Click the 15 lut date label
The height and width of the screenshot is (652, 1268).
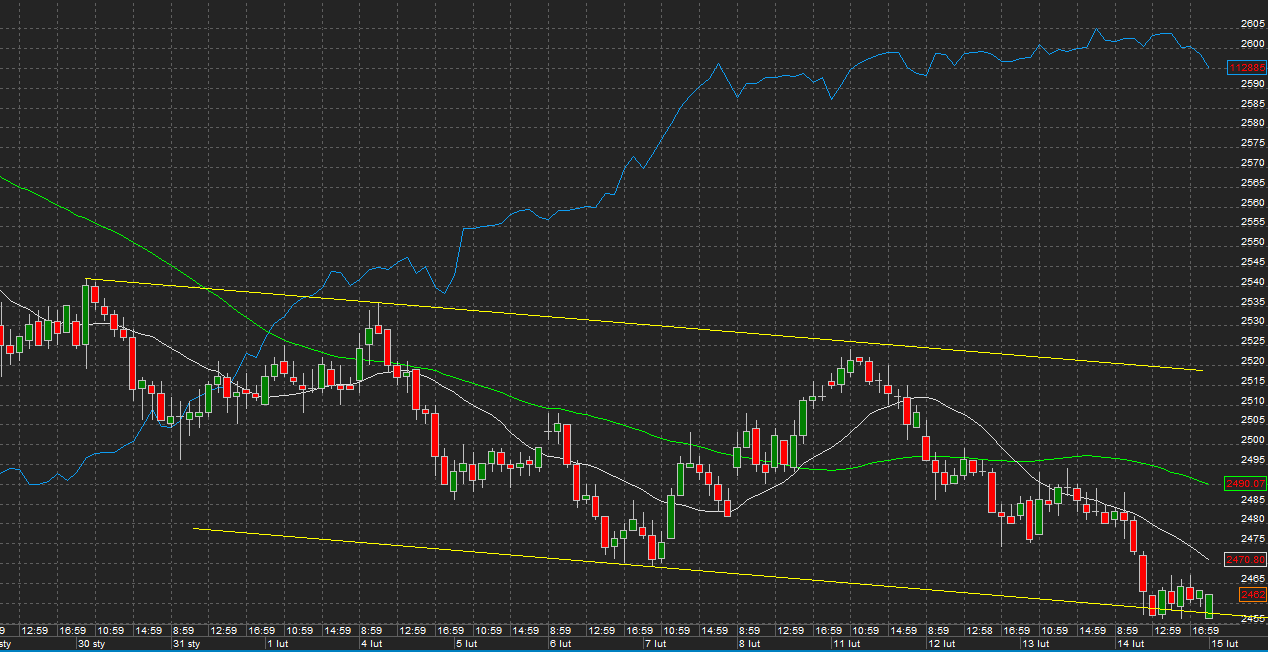tap(1226, 644)
